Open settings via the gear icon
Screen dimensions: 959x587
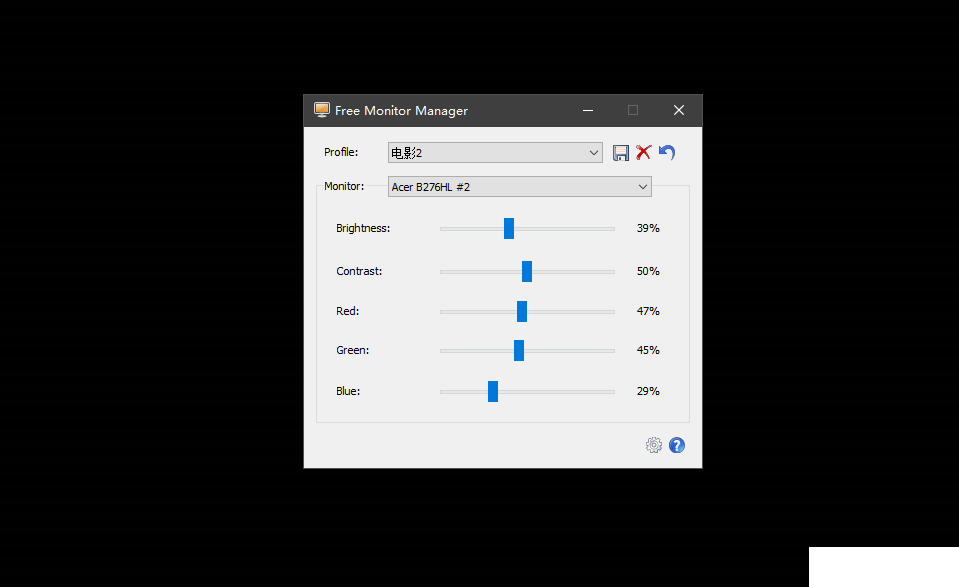pos(654,445)
